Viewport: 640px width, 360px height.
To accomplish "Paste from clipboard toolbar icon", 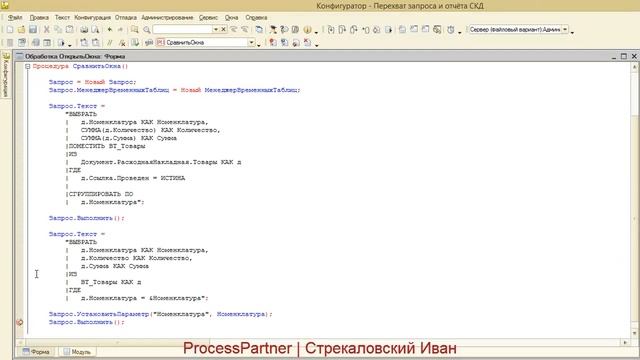I will click(x=70, y=29).
